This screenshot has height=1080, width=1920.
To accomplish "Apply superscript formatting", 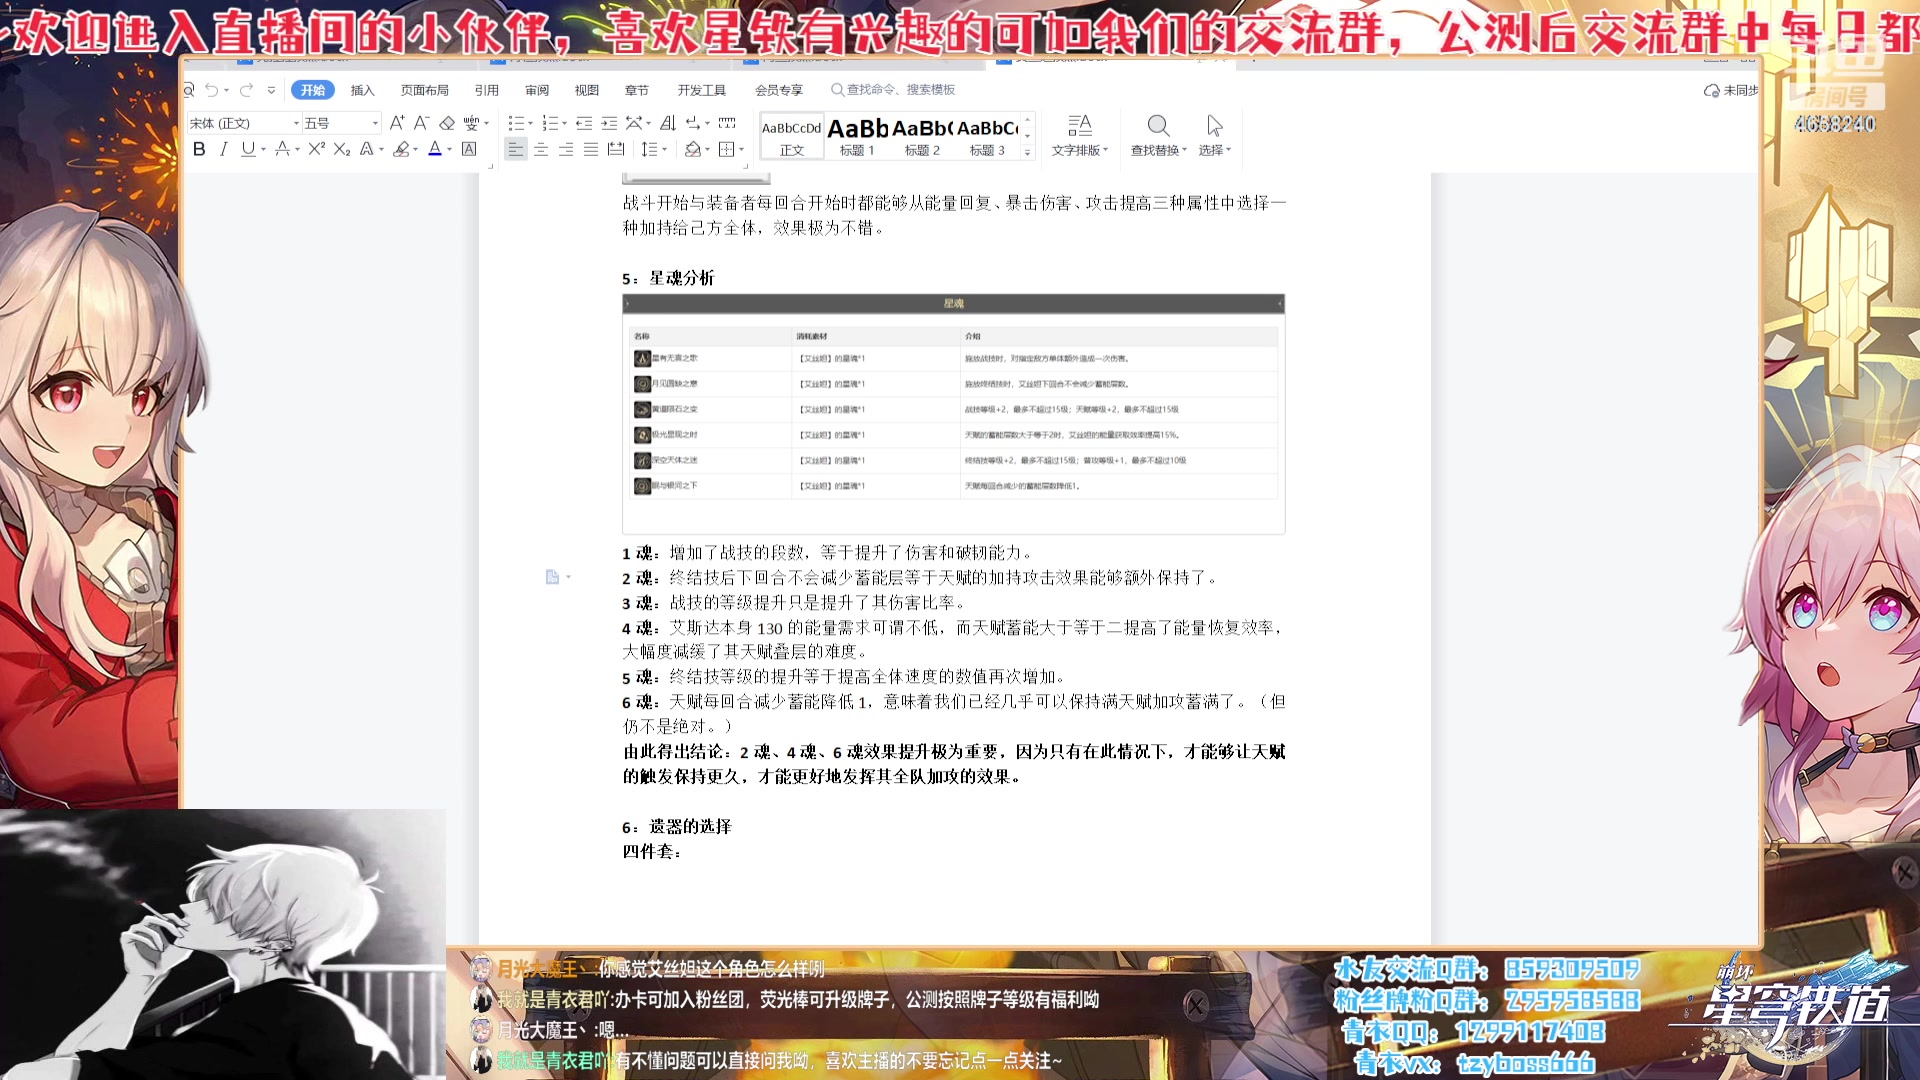I will coord(316,149).
